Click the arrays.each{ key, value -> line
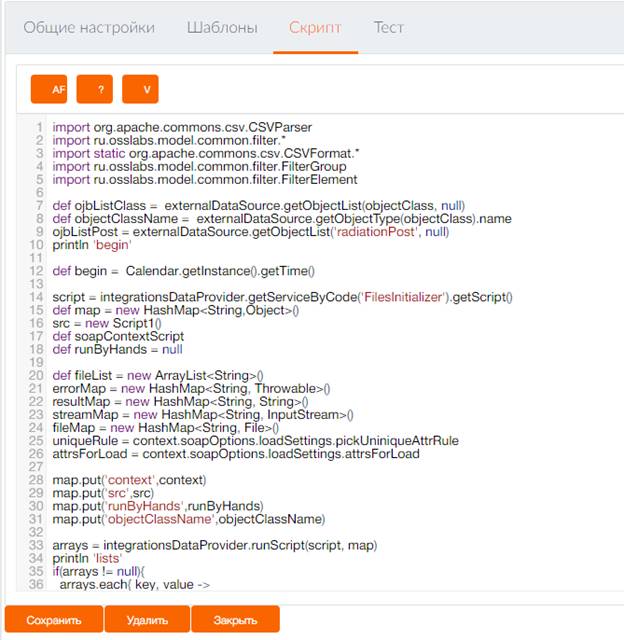Screen dimensions: 624x640 point(135,584)
